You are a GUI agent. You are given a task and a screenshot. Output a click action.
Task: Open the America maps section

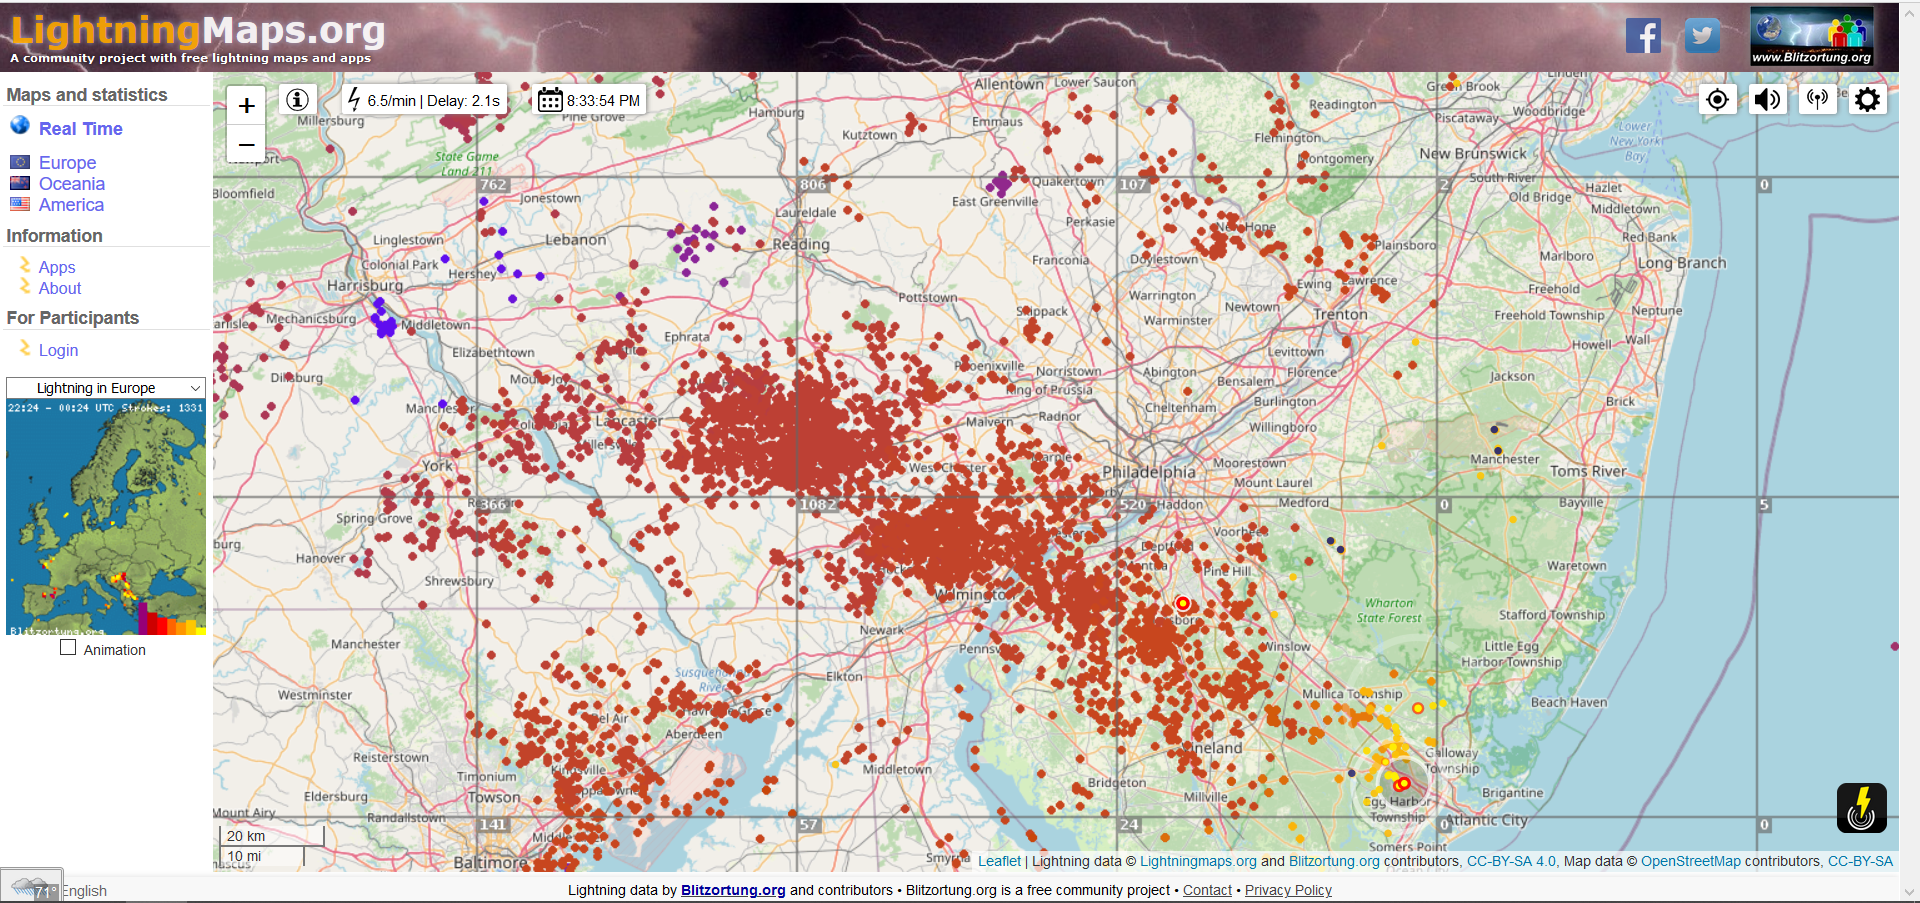(x=71, y=205)
